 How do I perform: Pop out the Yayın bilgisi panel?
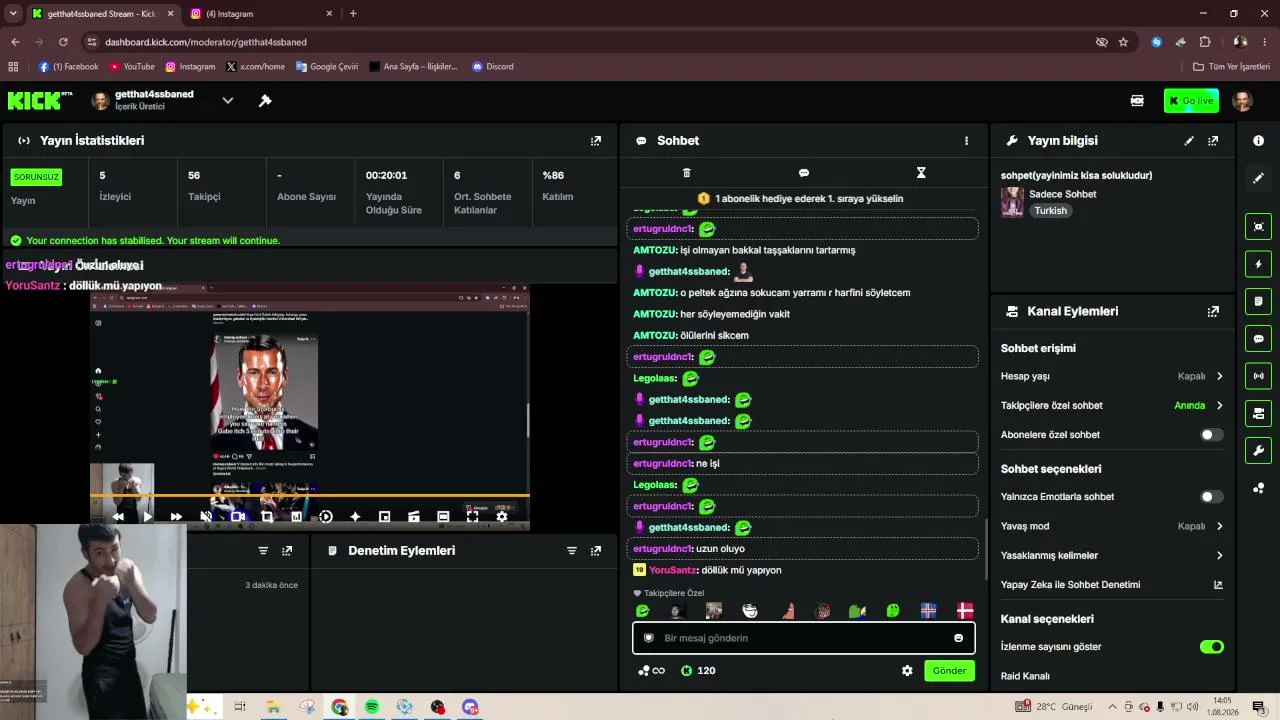[1213, 141]
